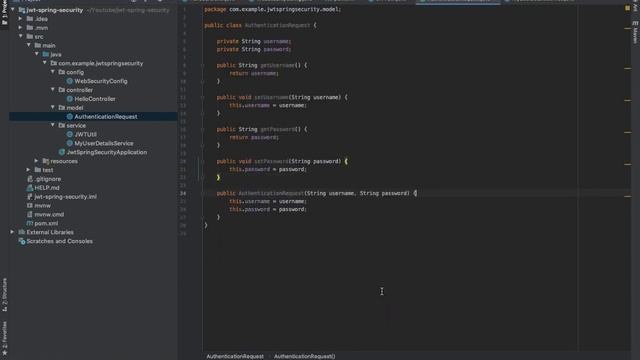Collapse the main folder arrow
The width and height of the screenshot is (640, 360).
coord(29,45)
